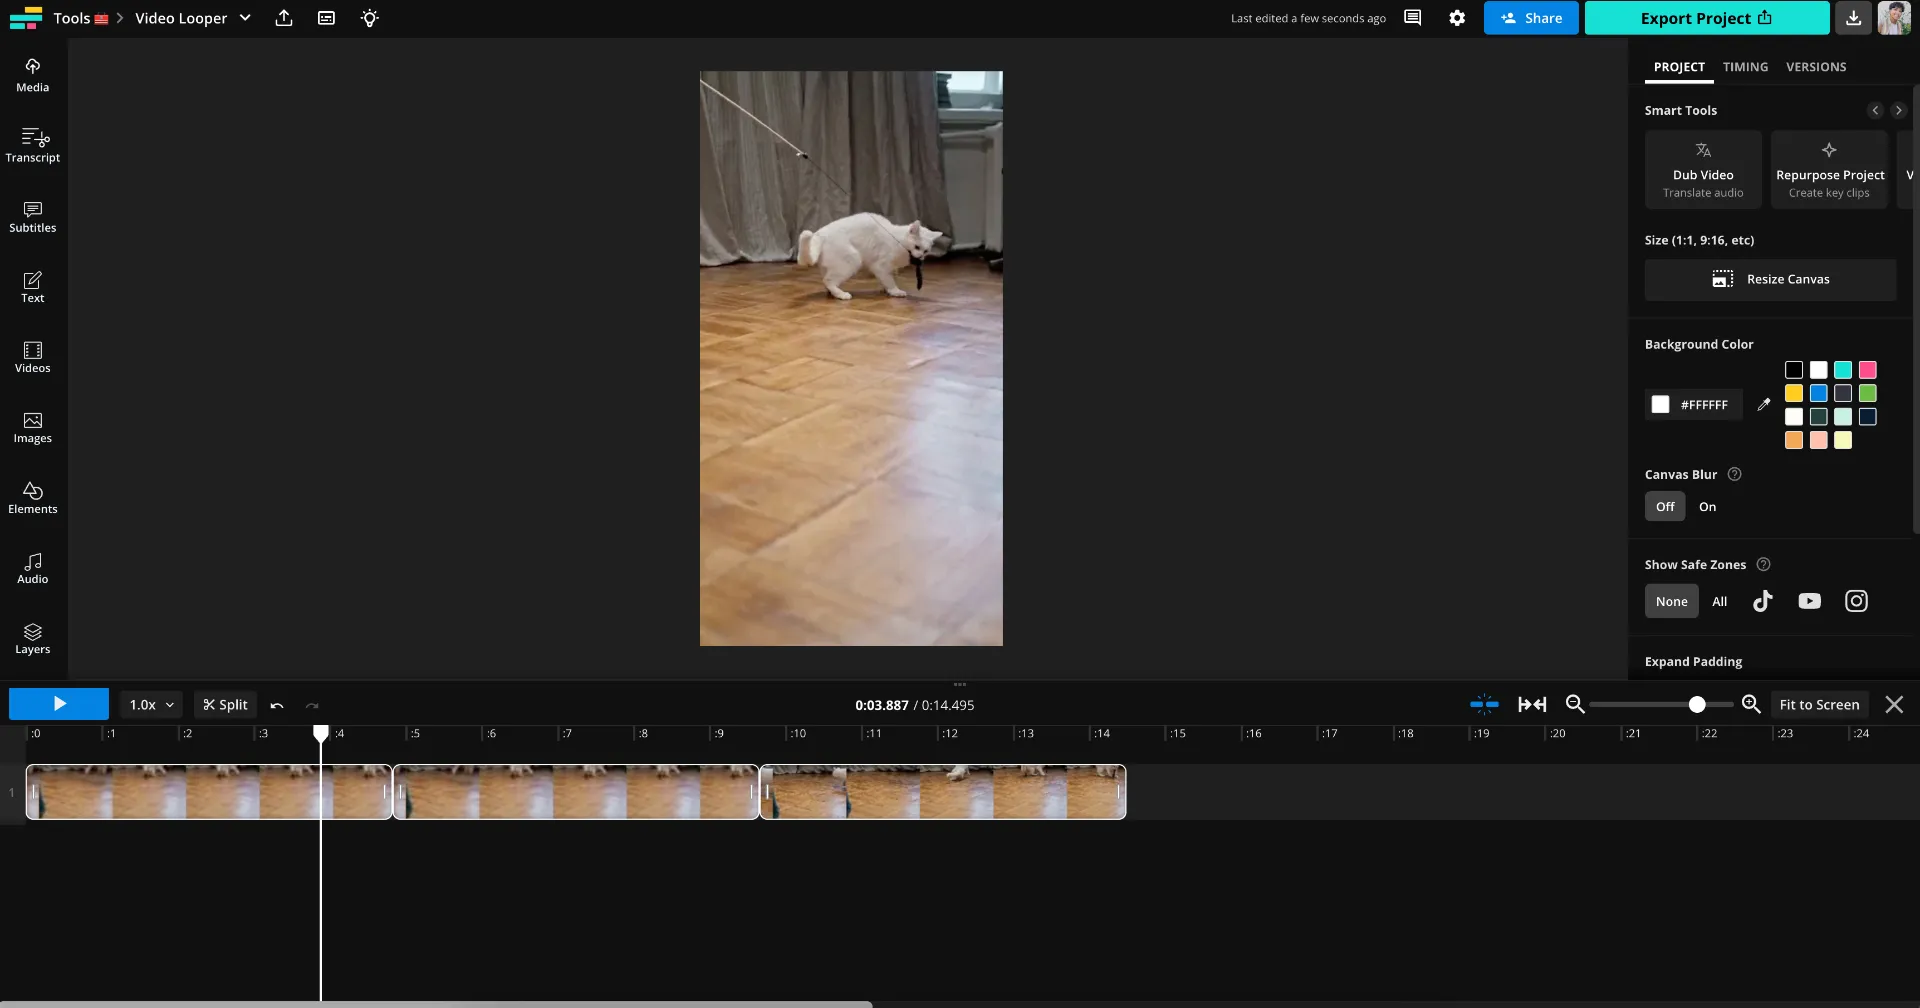Show TikTok safe zones
Viewport: 1920px width, 1008px height.
click(x=1763, y=601)
